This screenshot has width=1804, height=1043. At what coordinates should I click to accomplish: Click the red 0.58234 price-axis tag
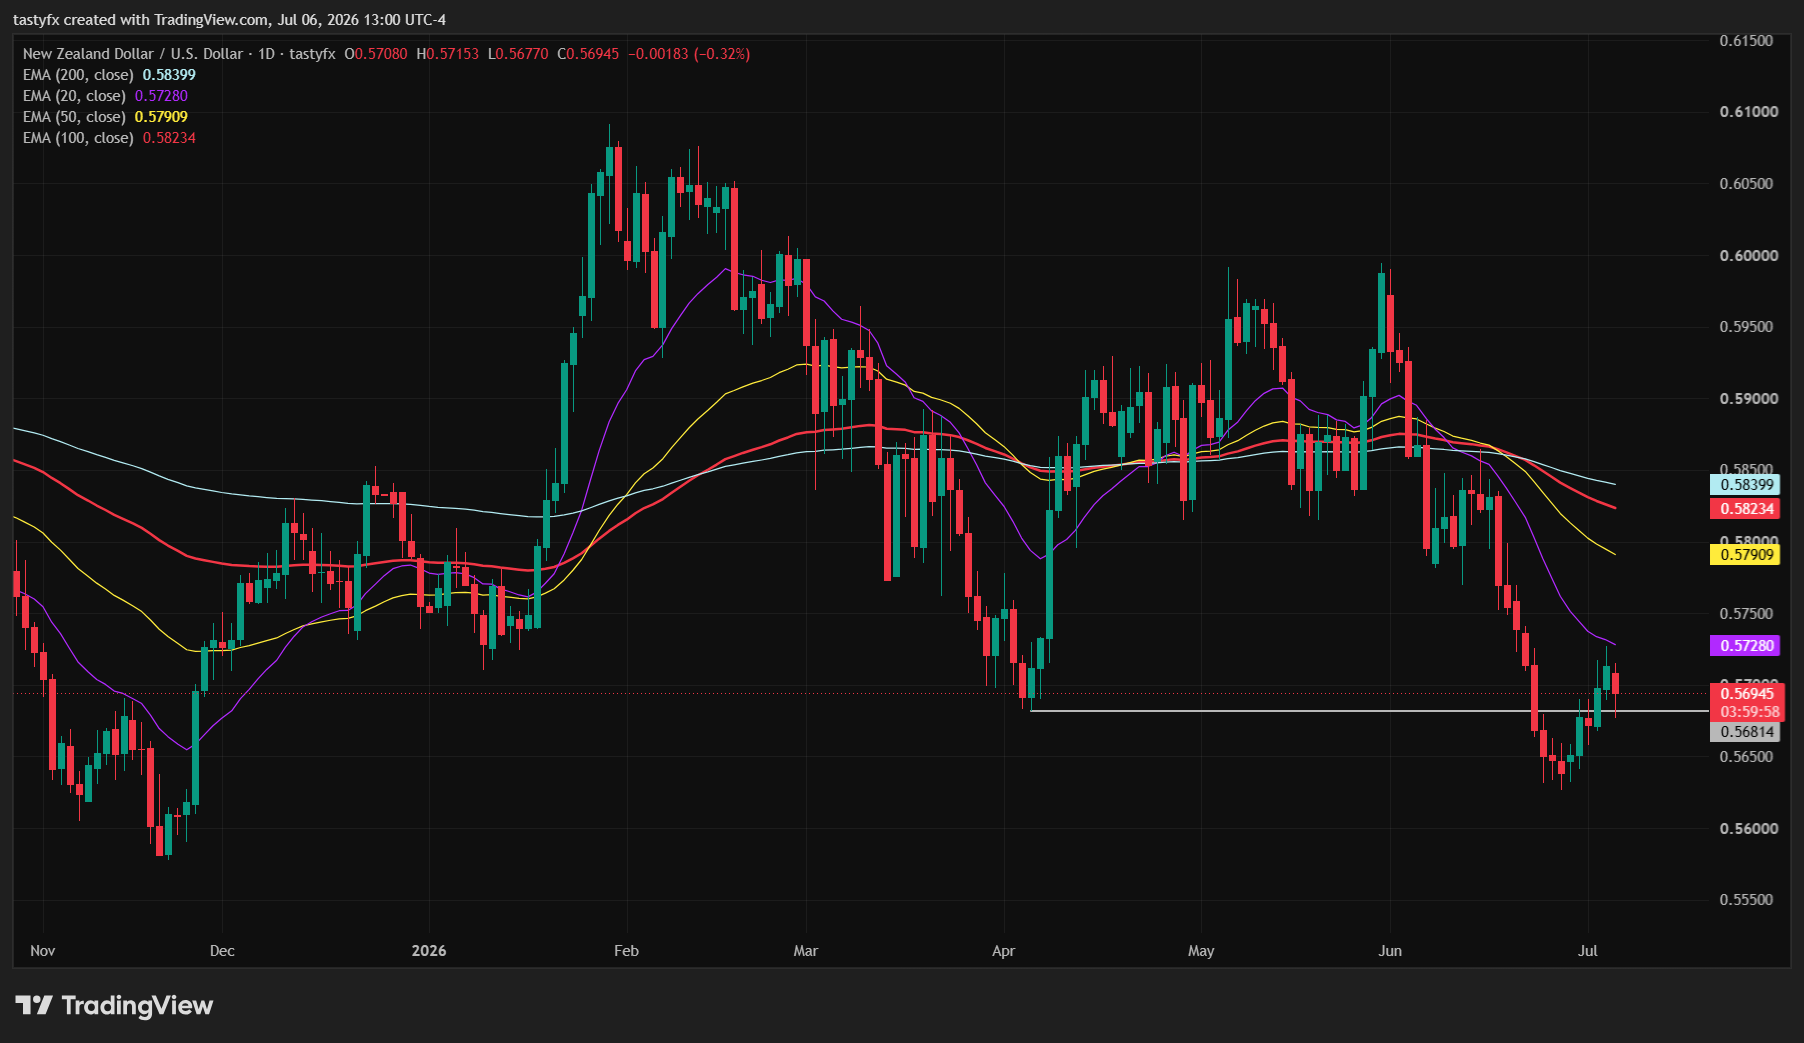point(1745,508)
